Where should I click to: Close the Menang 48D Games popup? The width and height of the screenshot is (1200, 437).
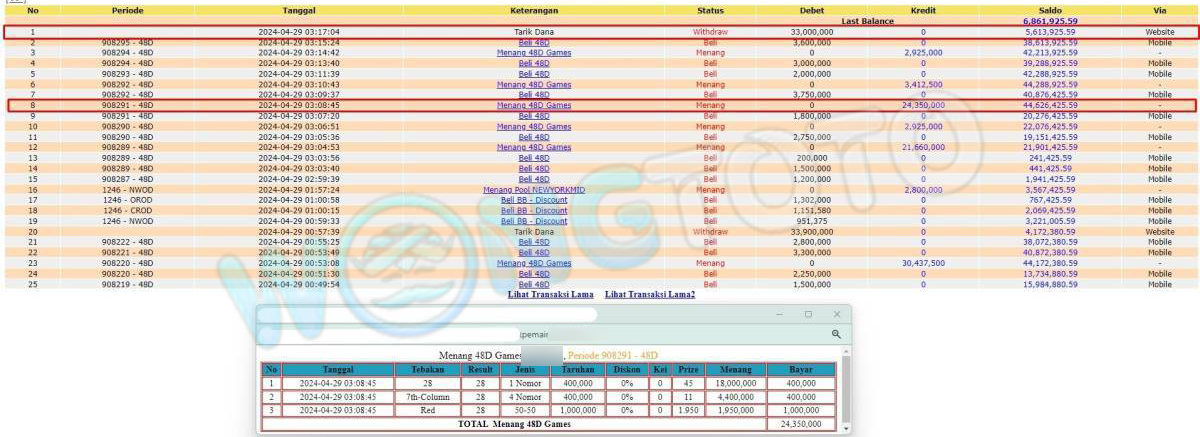[x=837, y=314]
